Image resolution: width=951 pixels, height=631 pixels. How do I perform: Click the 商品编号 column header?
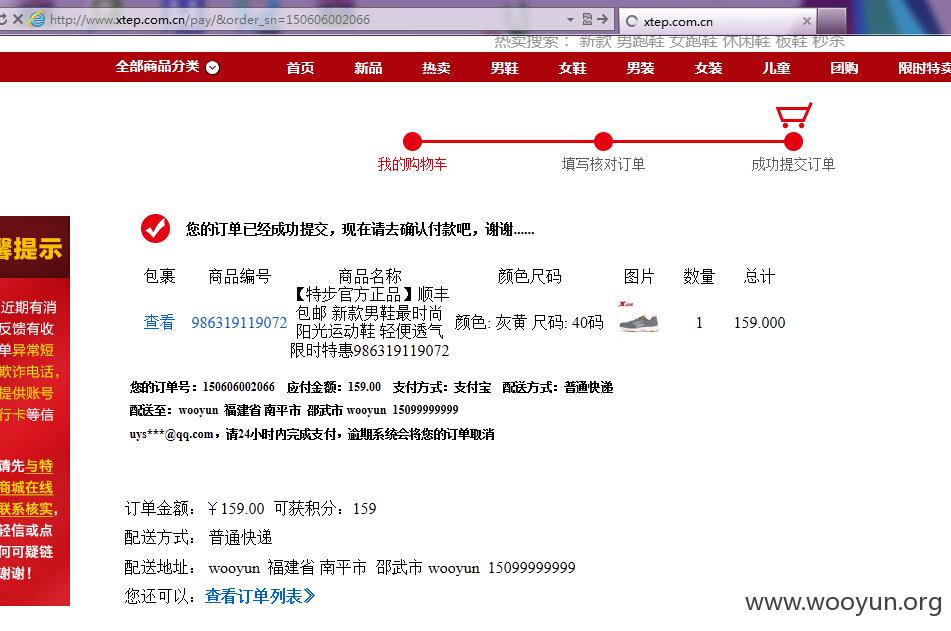point(240,277)
